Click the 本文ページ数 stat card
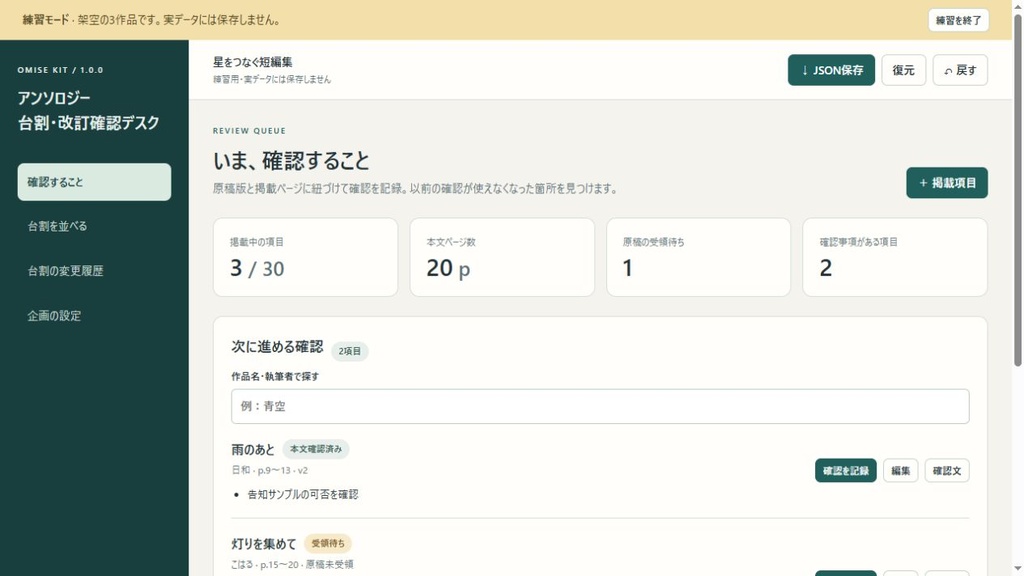This screenshot has height=576, width=1024. coord(502,257)
